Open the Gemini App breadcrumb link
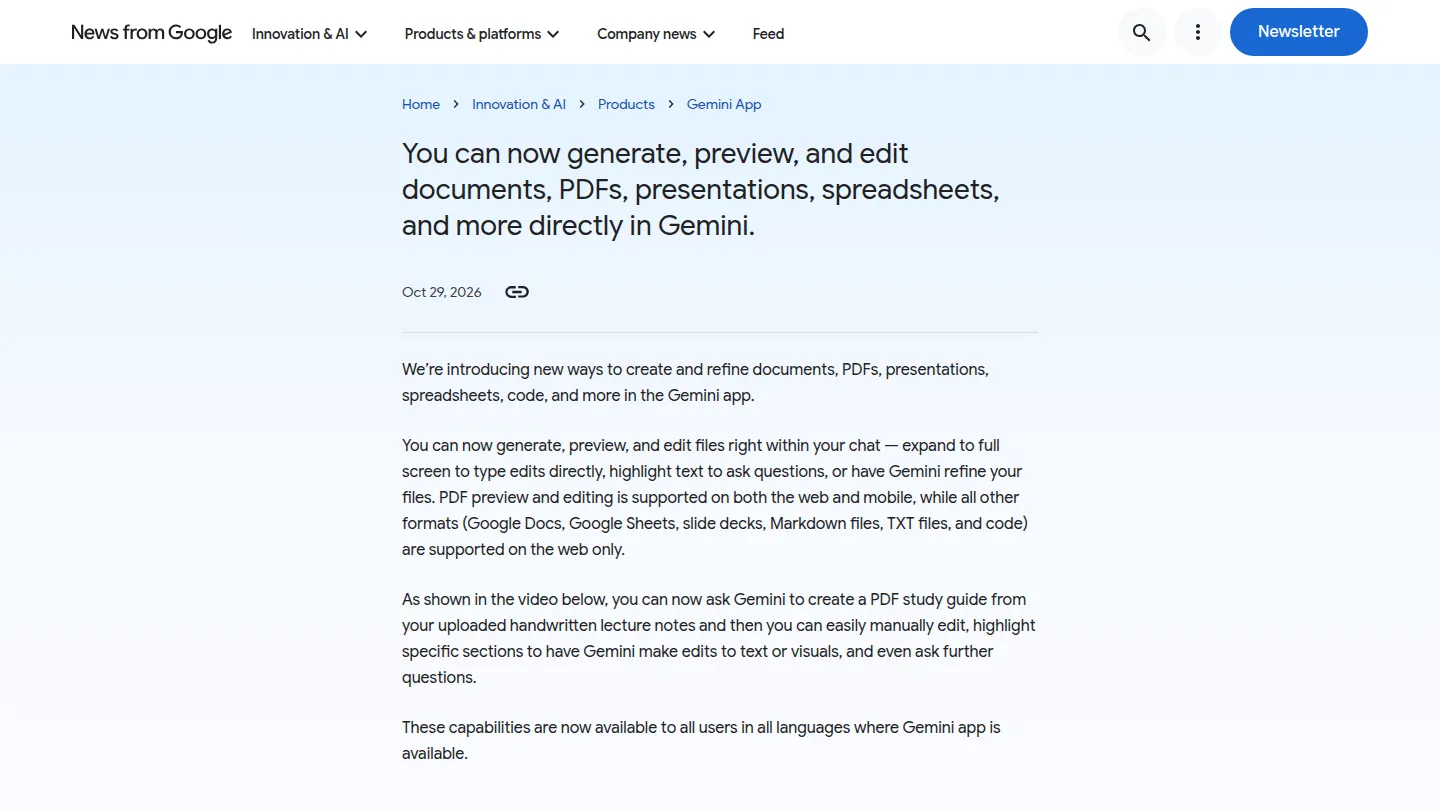Screen dimensions: 1440x810 pyautogui.click(x=724, y=104)
